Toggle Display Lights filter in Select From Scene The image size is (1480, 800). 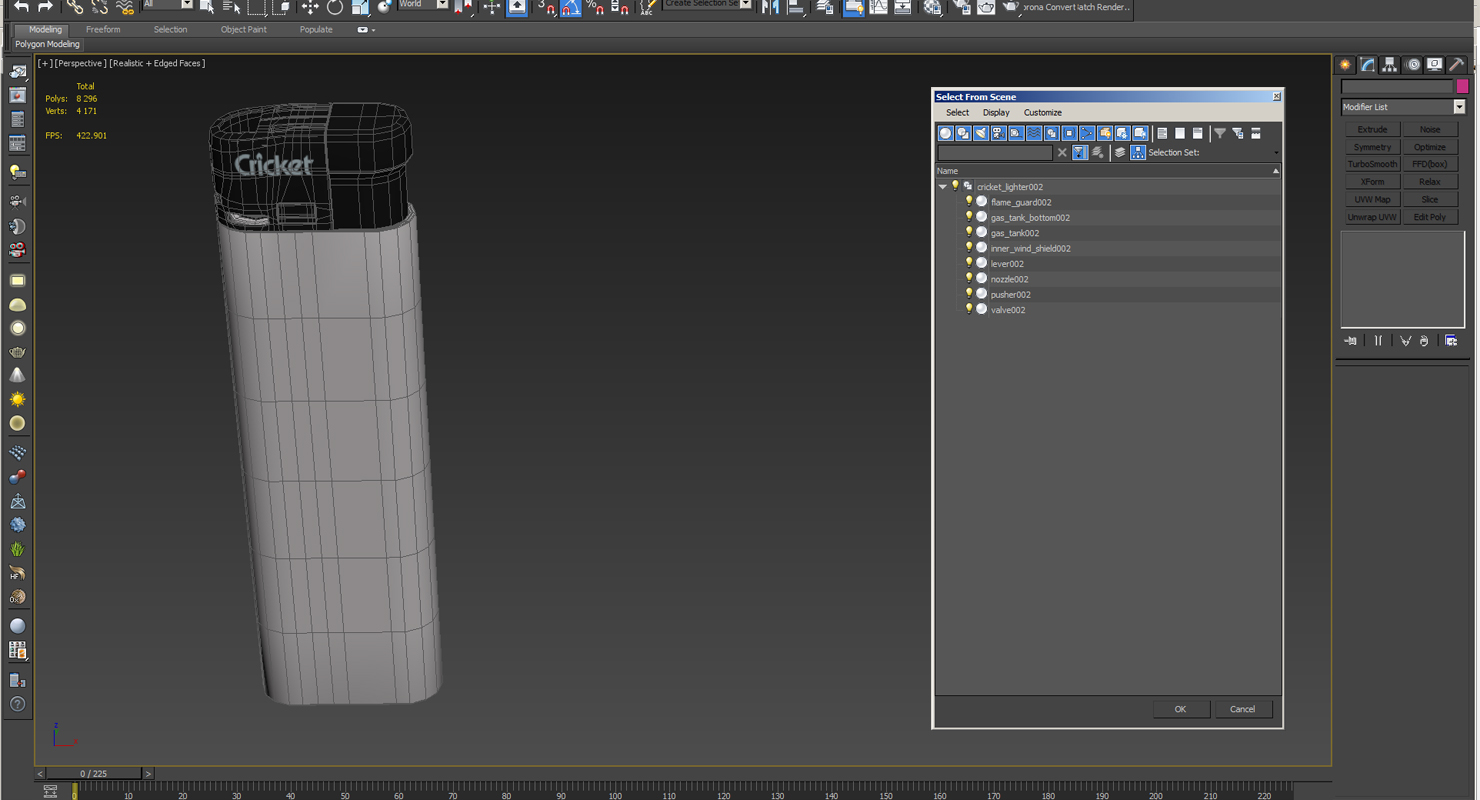click(x=981, y=133)
